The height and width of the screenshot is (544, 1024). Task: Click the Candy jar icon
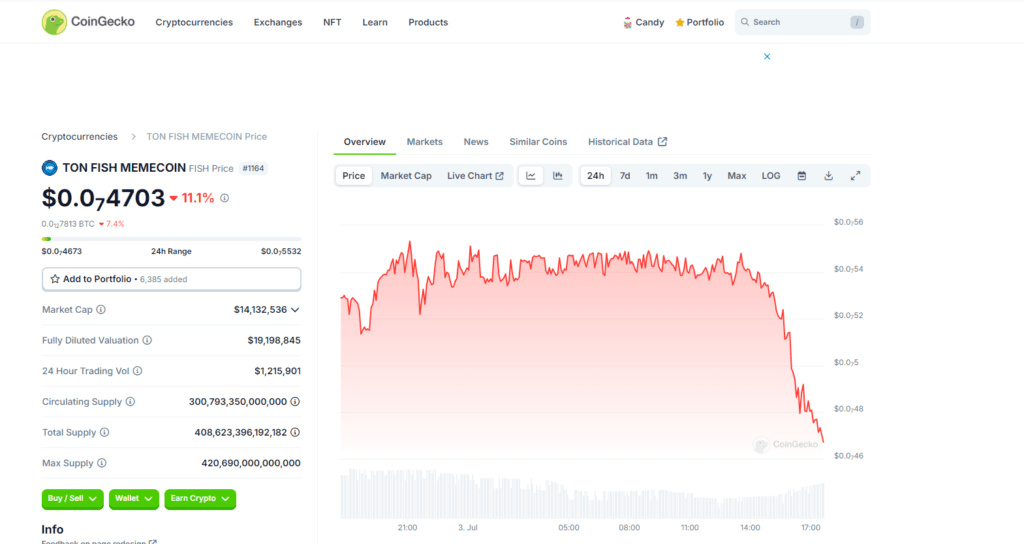628,22
